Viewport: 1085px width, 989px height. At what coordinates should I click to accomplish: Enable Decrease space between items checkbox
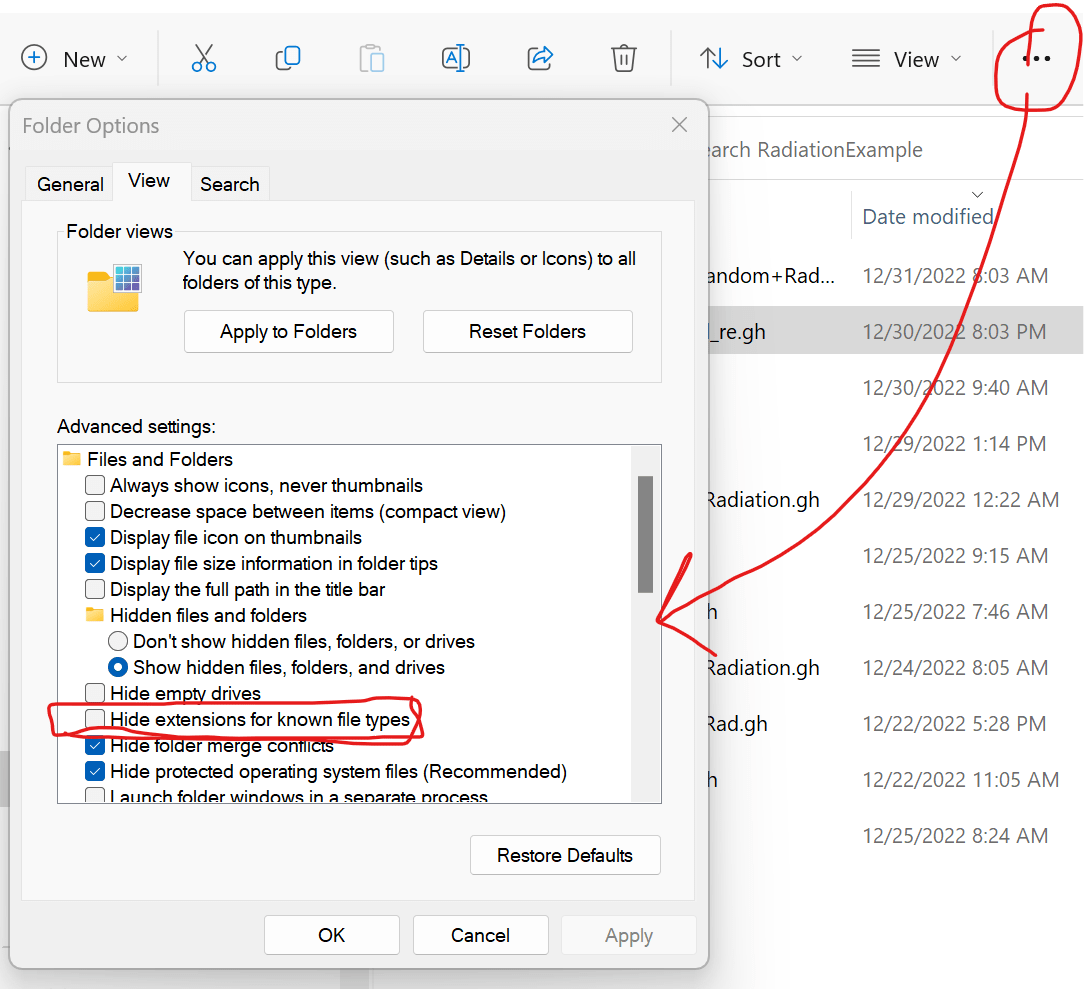point(95,511)
